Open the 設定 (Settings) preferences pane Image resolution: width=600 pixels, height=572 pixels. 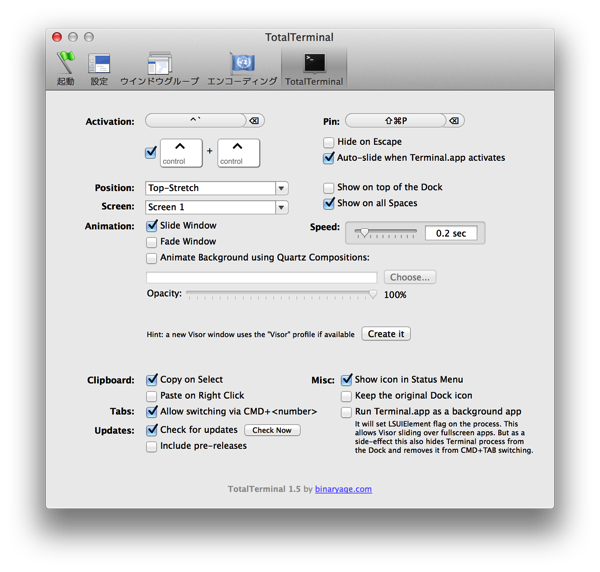pos(99,69)
